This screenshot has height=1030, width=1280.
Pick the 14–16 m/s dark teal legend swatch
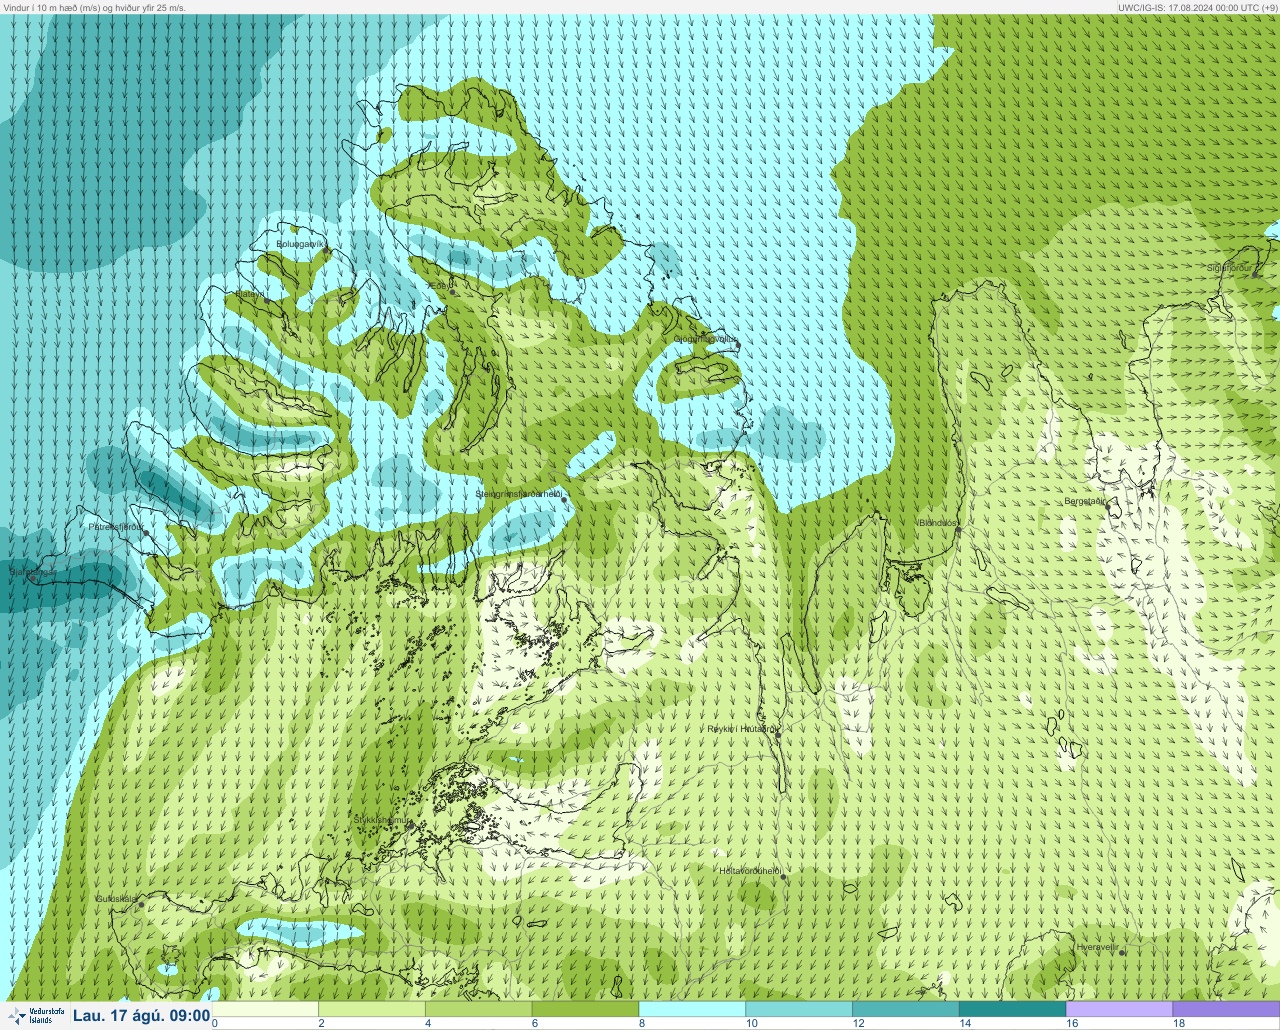[1013, 1009]
